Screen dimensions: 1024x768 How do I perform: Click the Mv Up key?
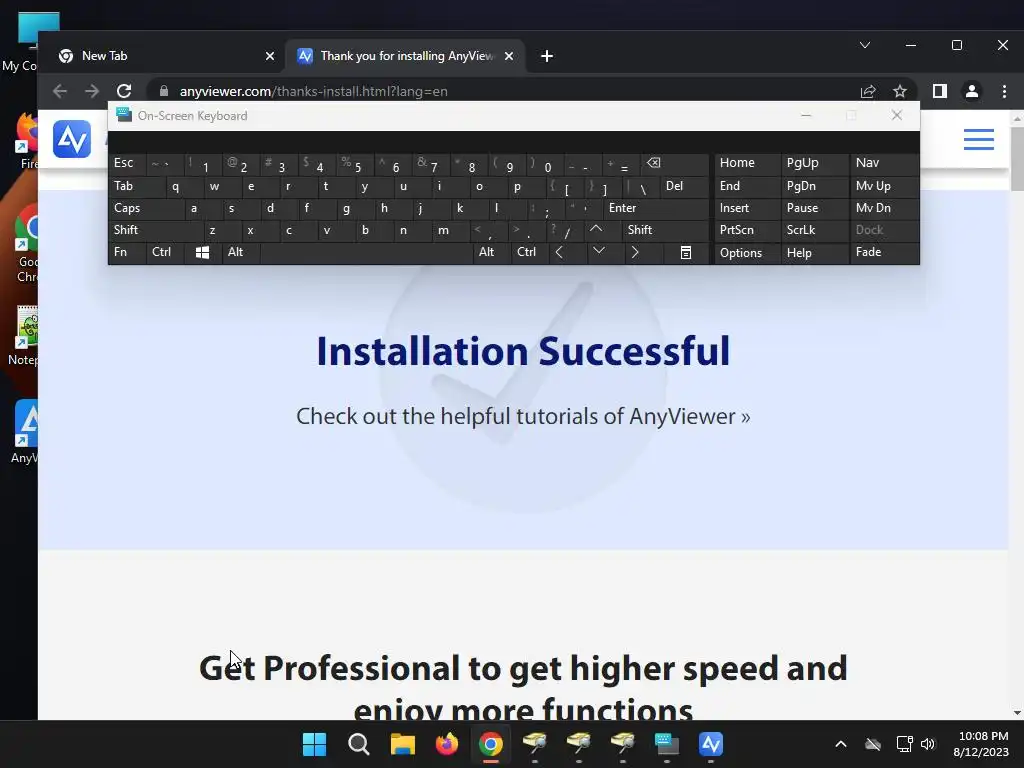tap(884, 186)
